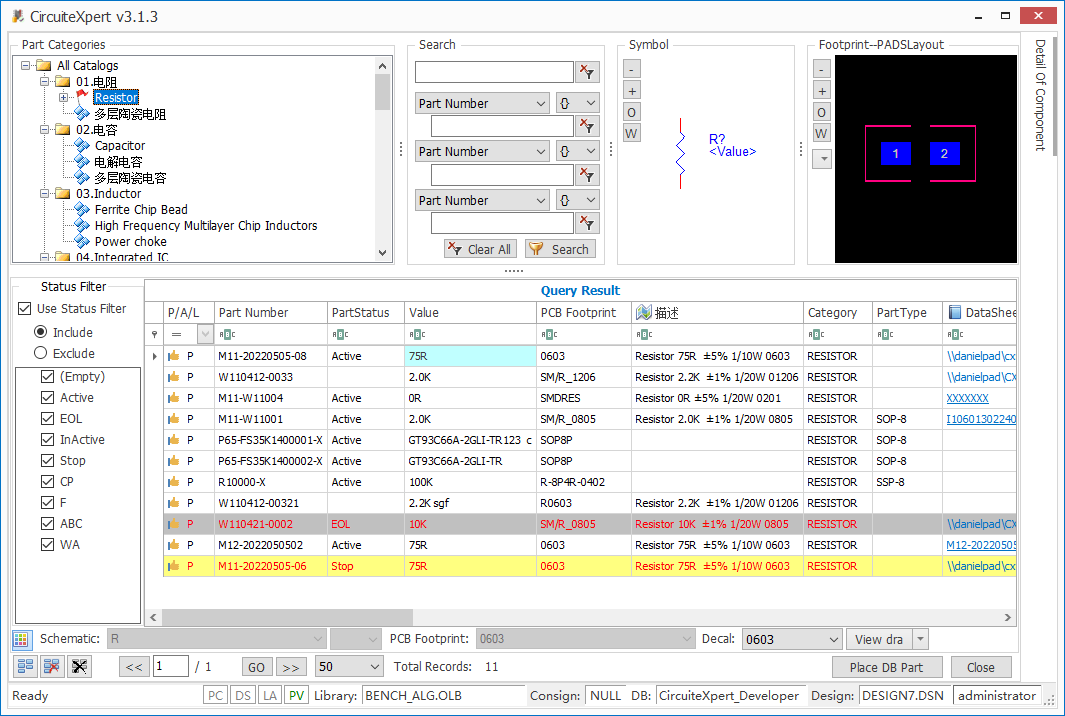Image resolution: width=1065 pixels, height=716 pixels.
Task: Select row with part W110421-0002
Action: (x=590, y=524)
